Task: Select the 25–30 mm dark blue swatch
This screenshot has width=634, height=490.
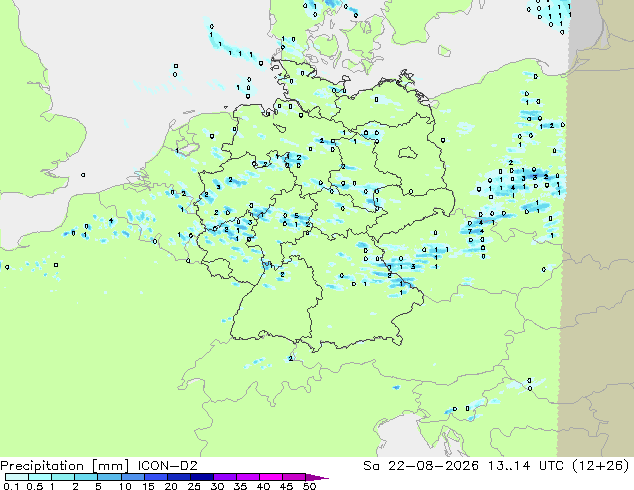Action: point(201,477)
